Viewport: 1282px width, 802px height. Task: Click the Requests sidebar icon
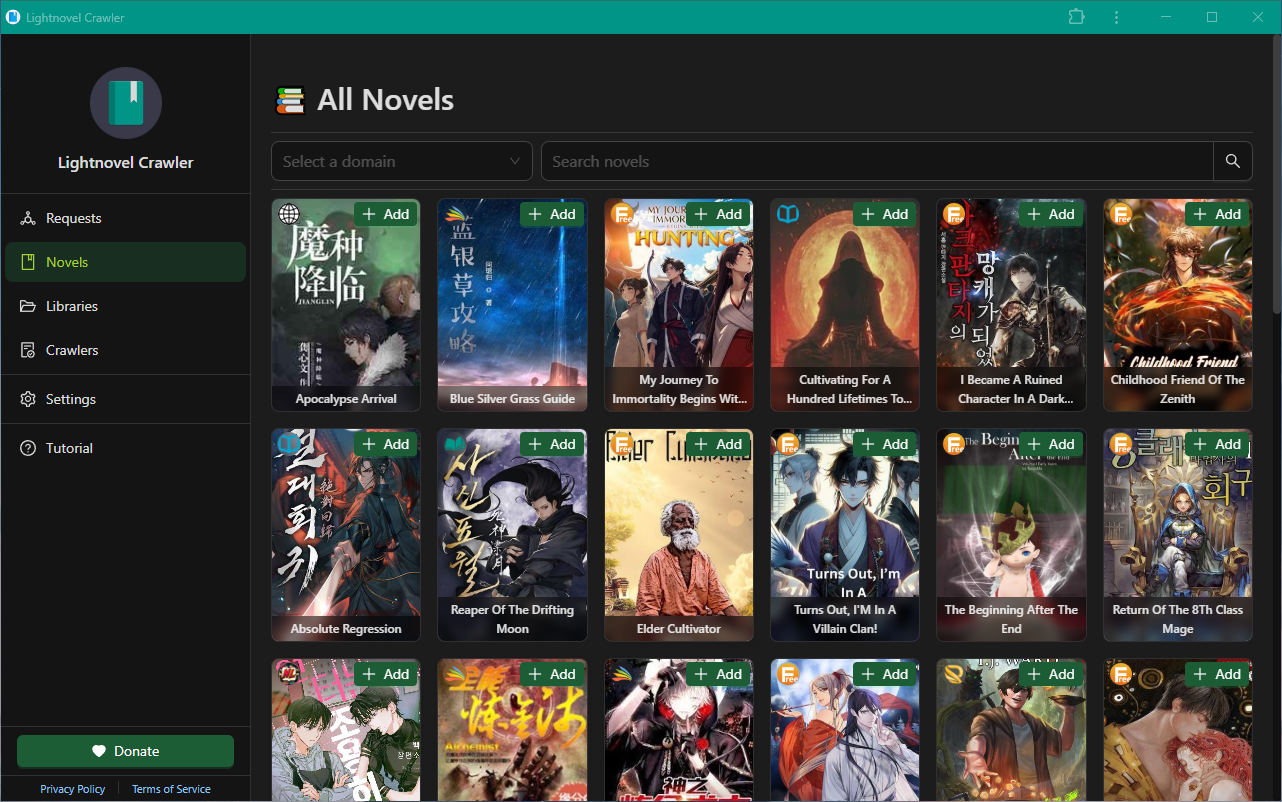28,218
